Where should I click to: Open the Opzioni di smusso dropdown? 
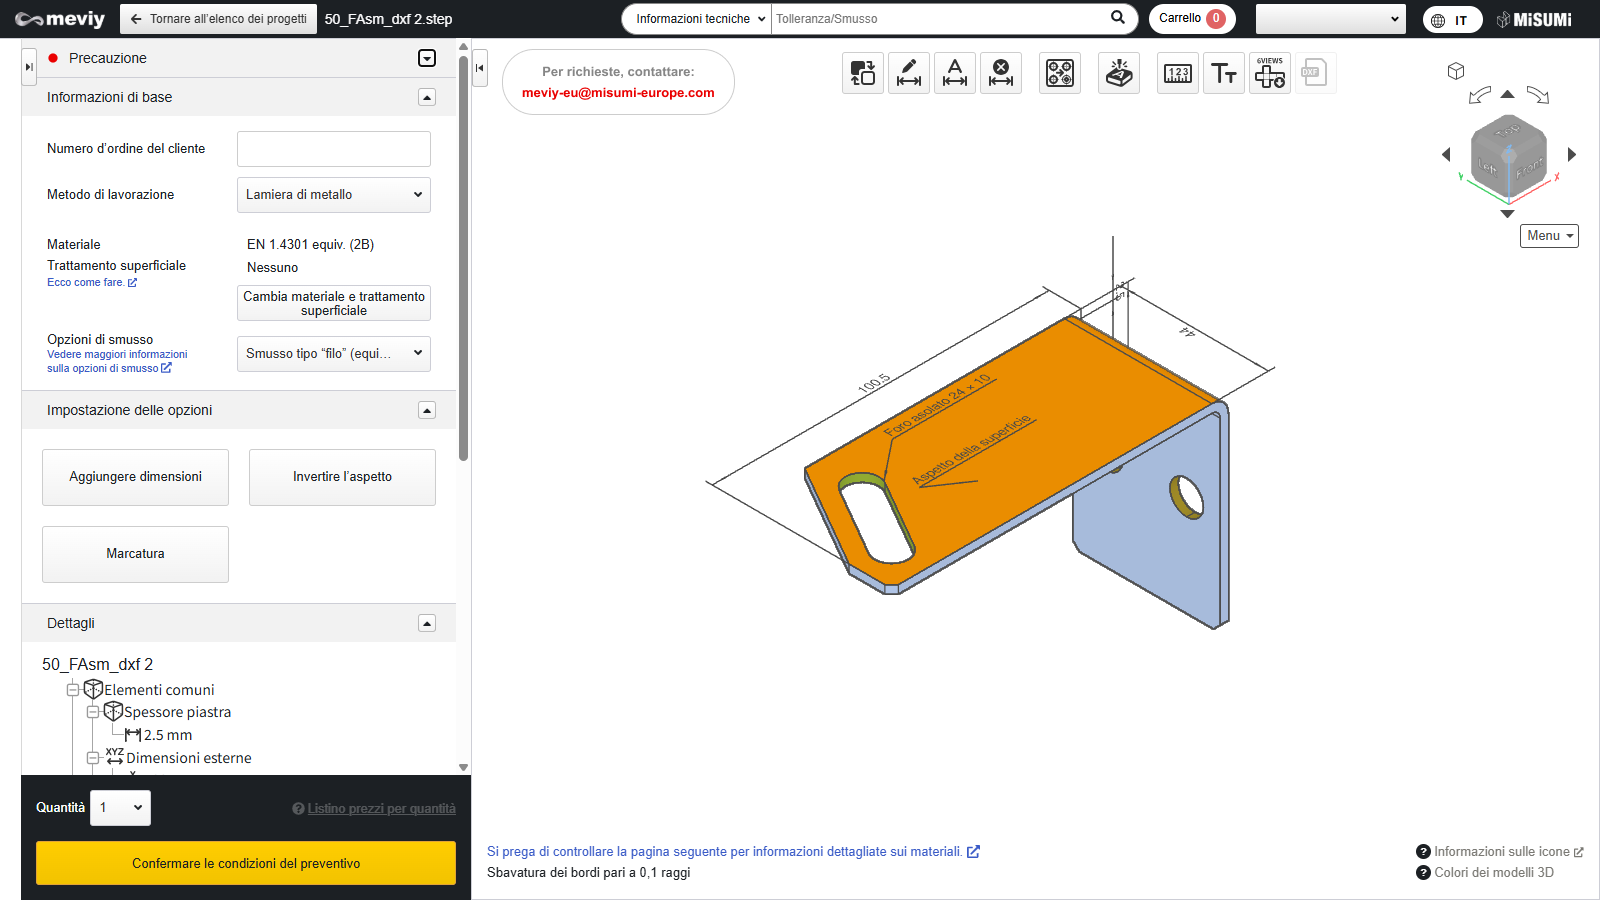(334, 353)
